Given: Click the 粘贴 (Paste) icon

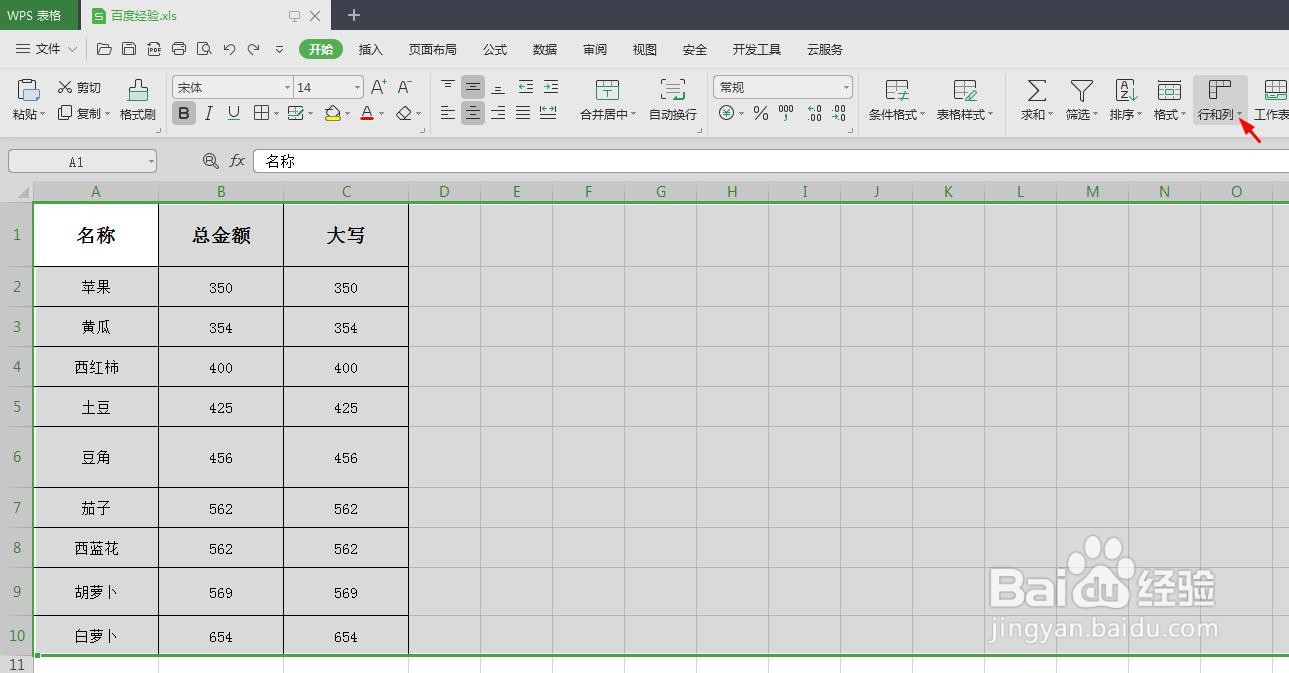Looking at the screenshot, I should 26,100.
